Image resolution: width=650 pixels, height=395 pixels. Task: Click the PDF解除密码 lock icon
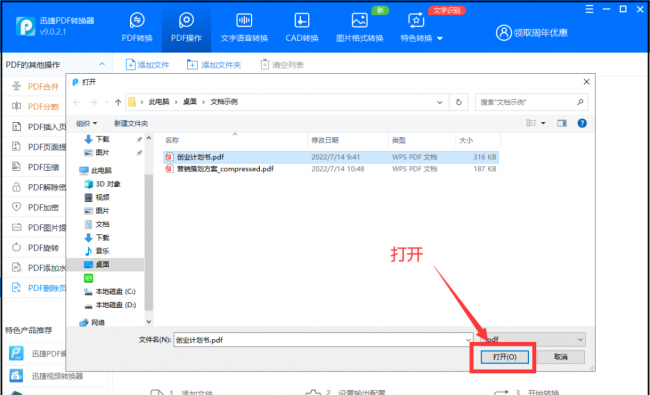16,187
